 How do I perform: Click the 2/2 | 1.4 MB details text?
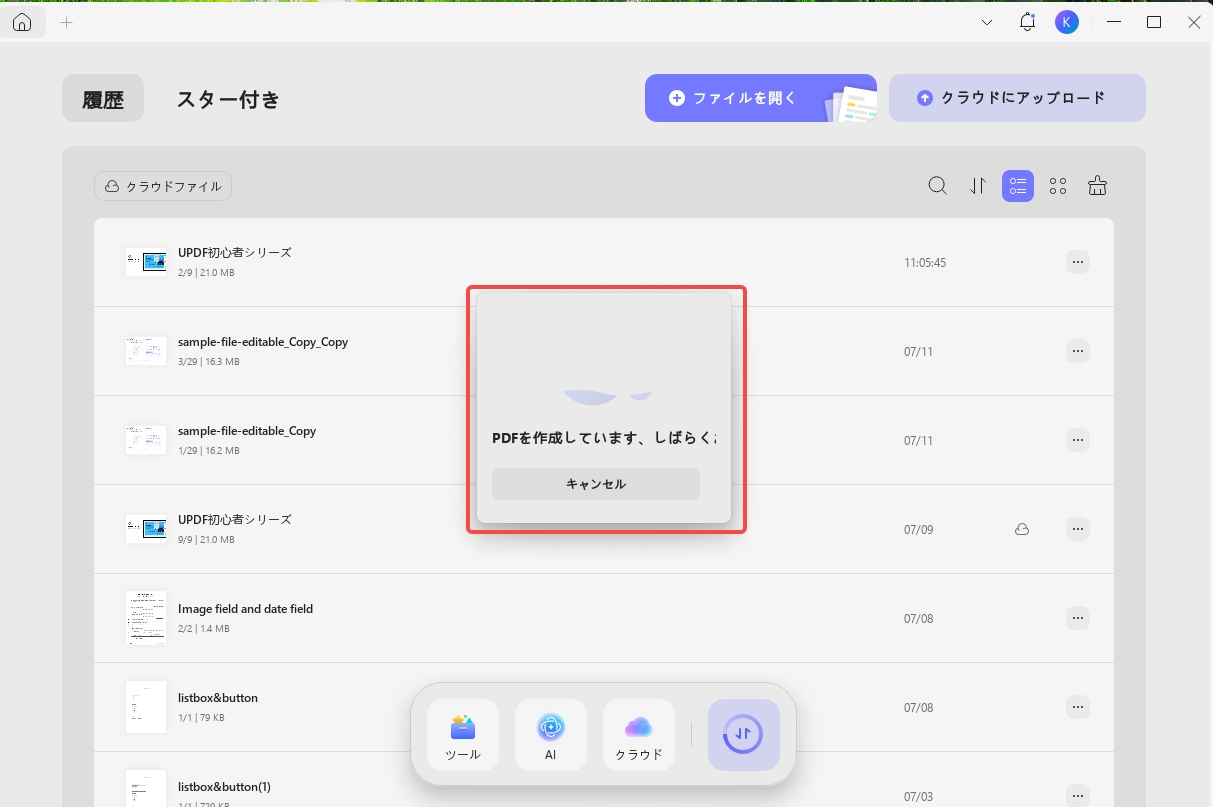(x=204, y=629)
